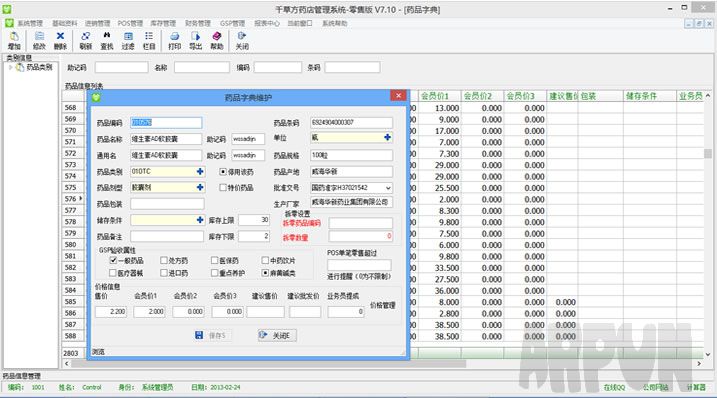
Task: Click the 库存上限 field showing 30
Action: tap(254, 220)
